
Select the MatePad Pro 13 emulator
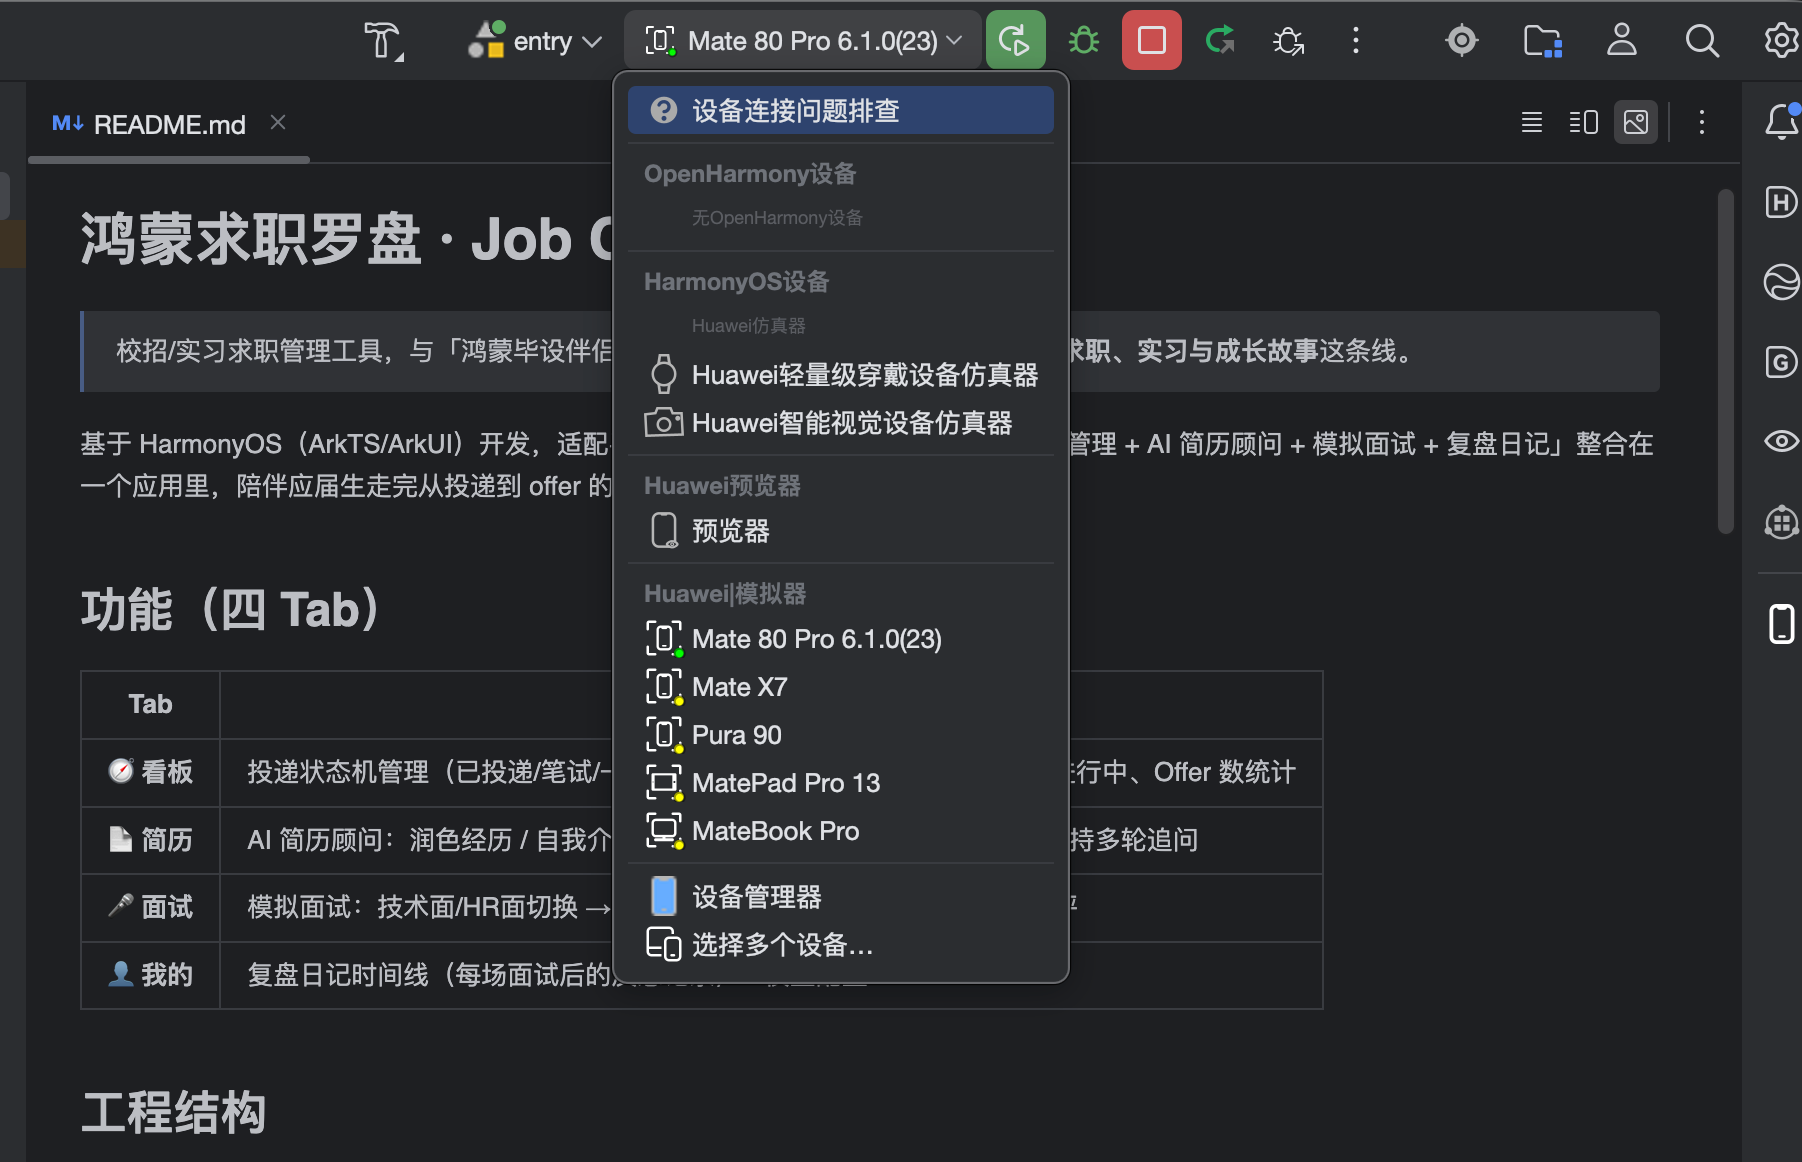[x=841, y=783]
